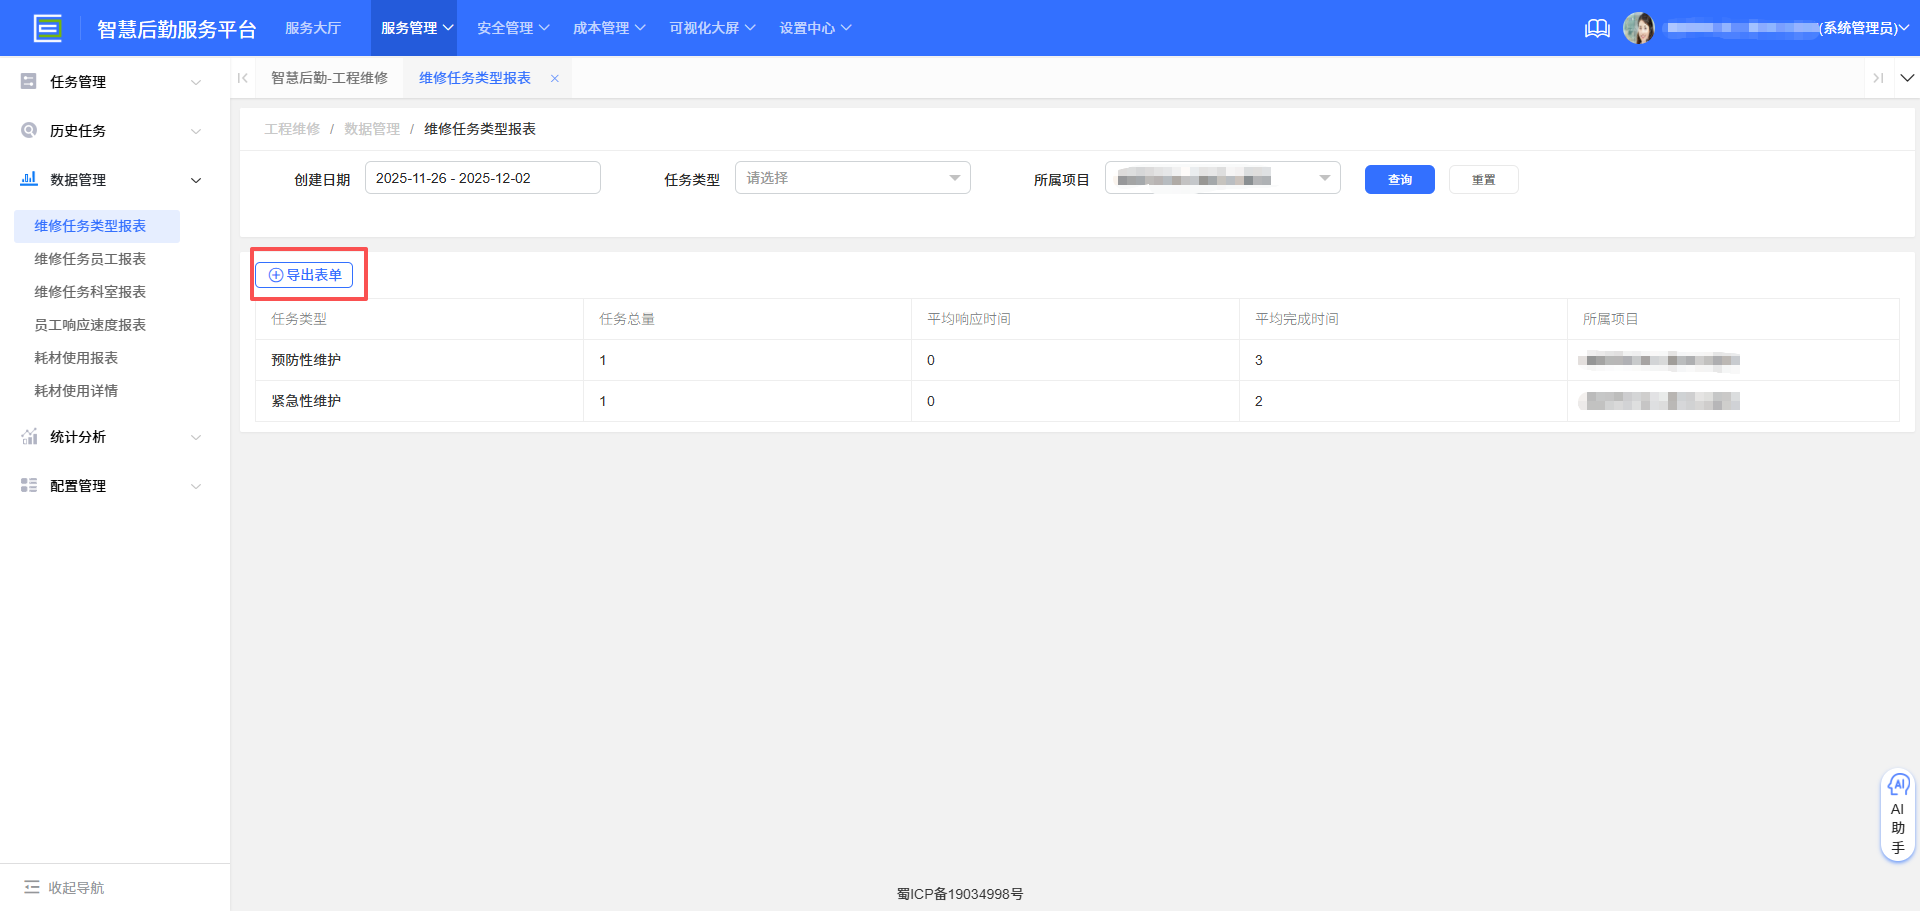The height and width of the screenshot is (911, 1920).
Task: Click the platform logo at top left
Action: 47,27
